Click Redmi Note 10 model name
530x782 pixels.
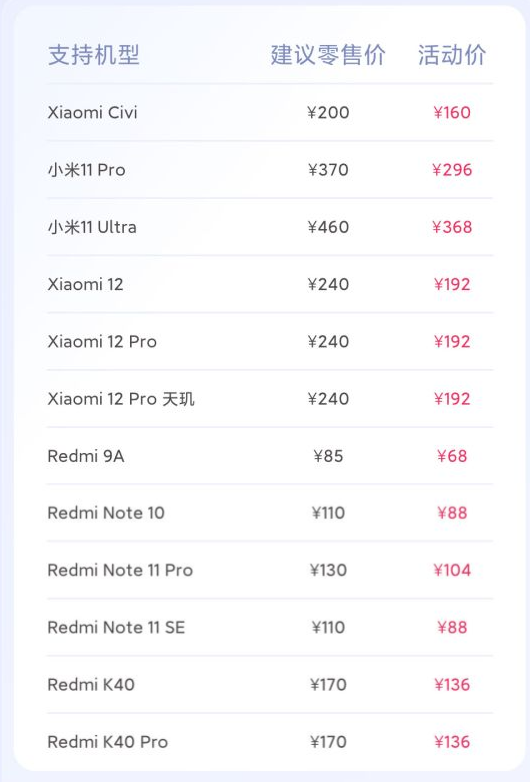[x=106, y=513]
